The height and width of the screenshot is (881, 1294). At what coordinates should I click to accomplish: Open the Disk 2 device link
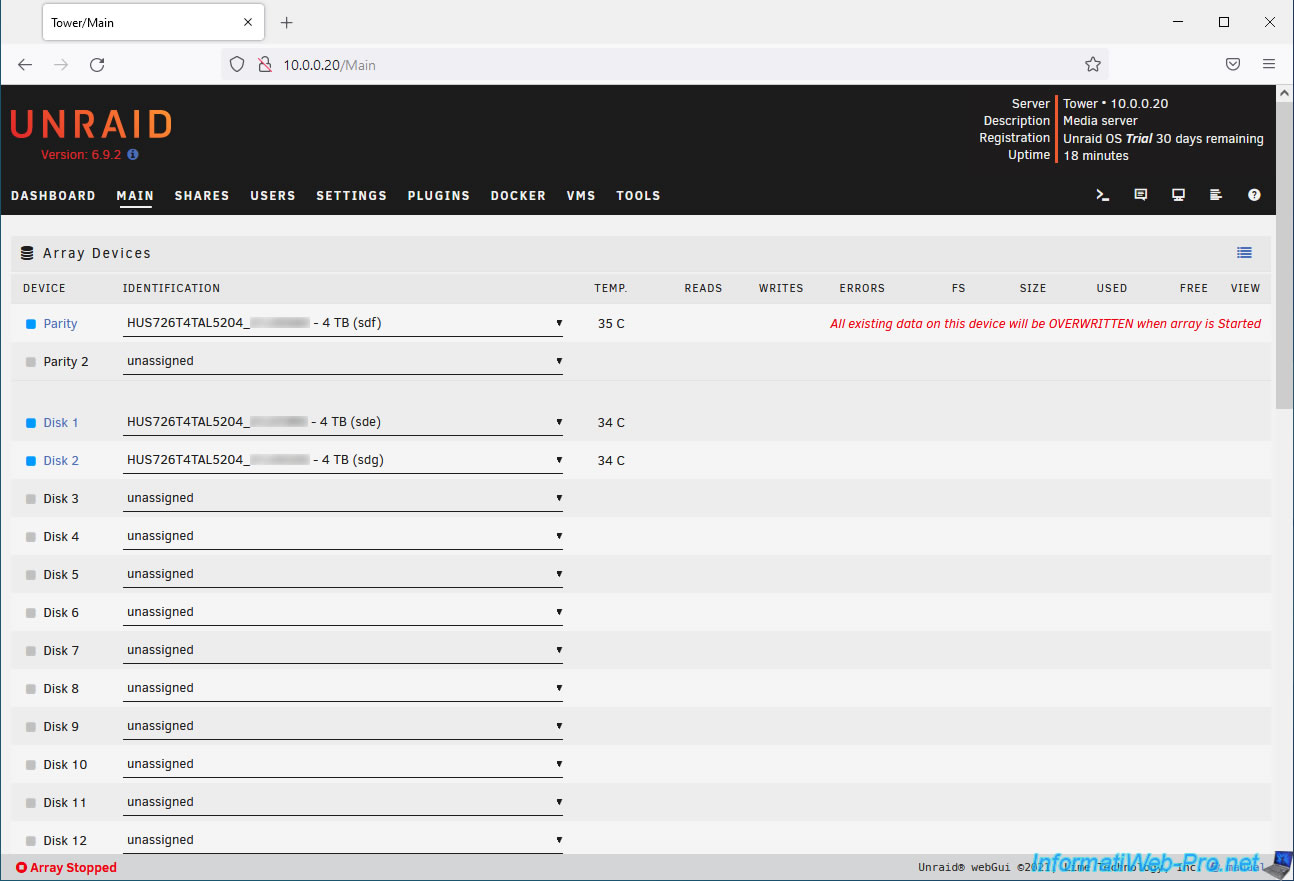61,461
